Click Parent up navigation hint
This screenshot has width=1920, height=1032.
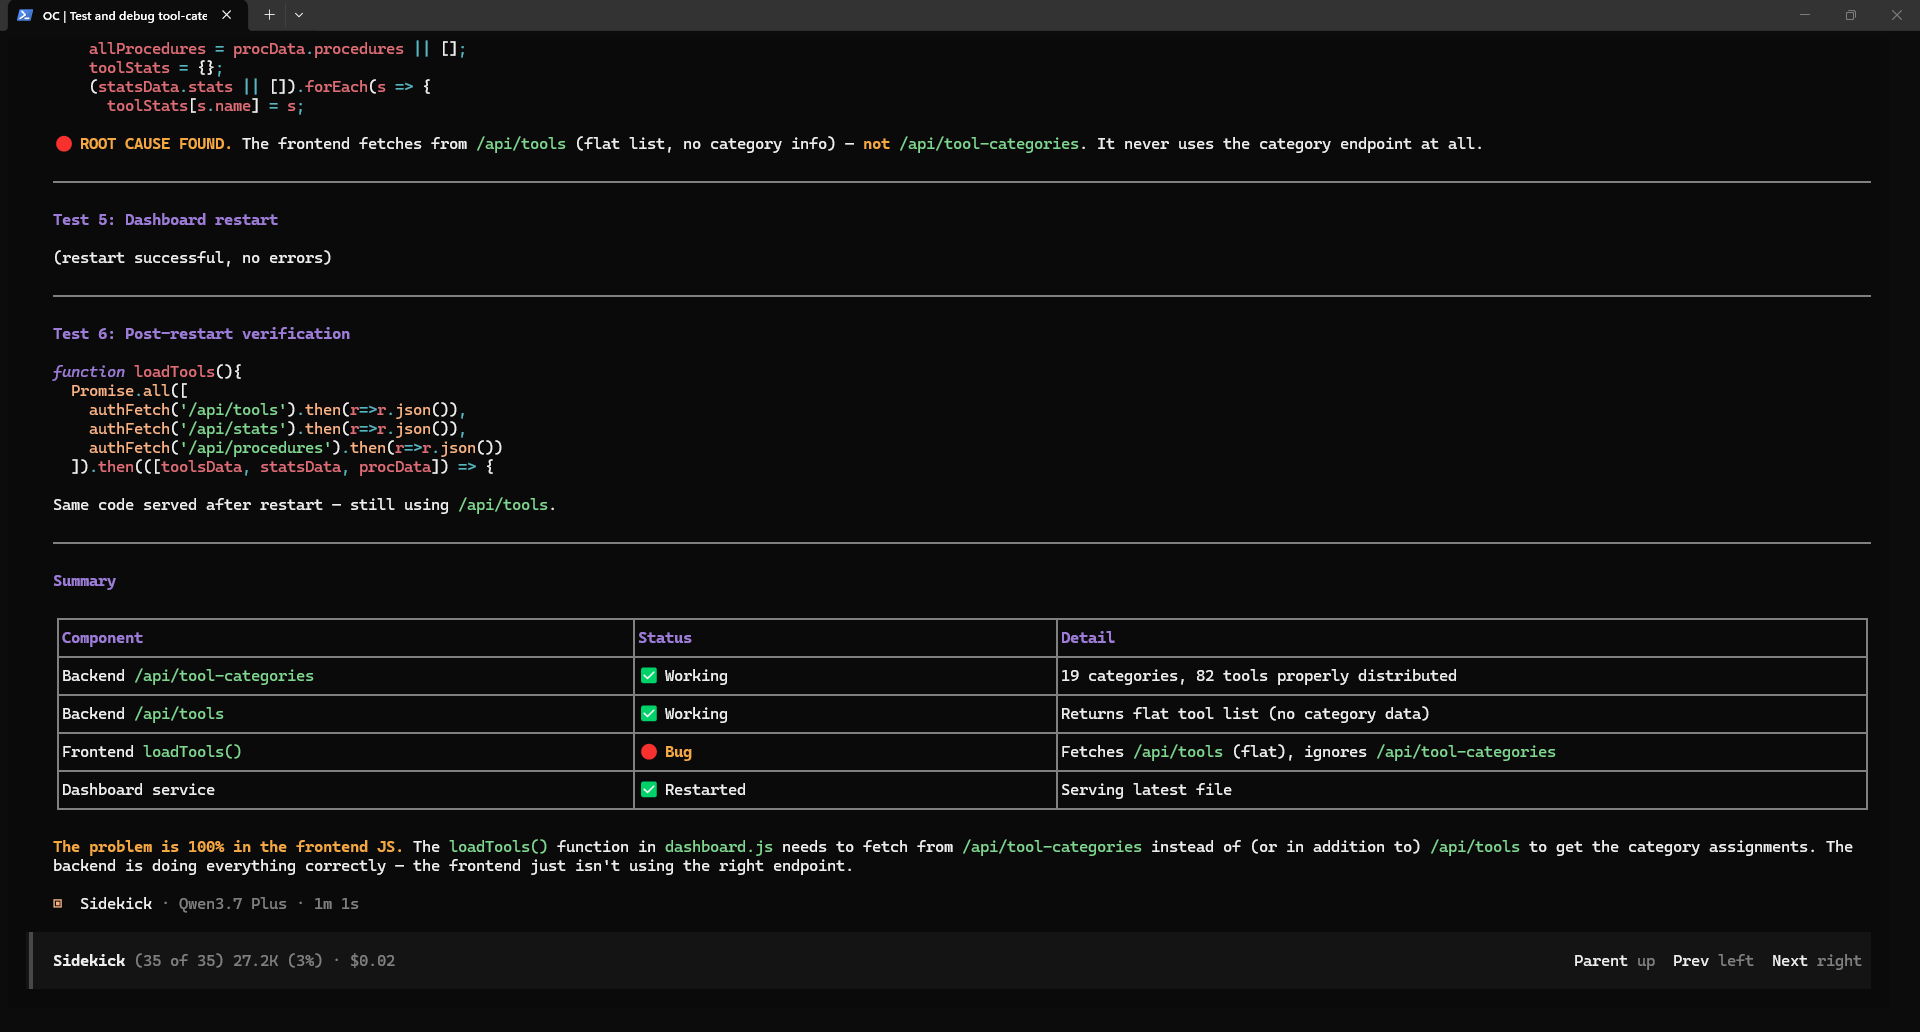(x=1614, y=961)
